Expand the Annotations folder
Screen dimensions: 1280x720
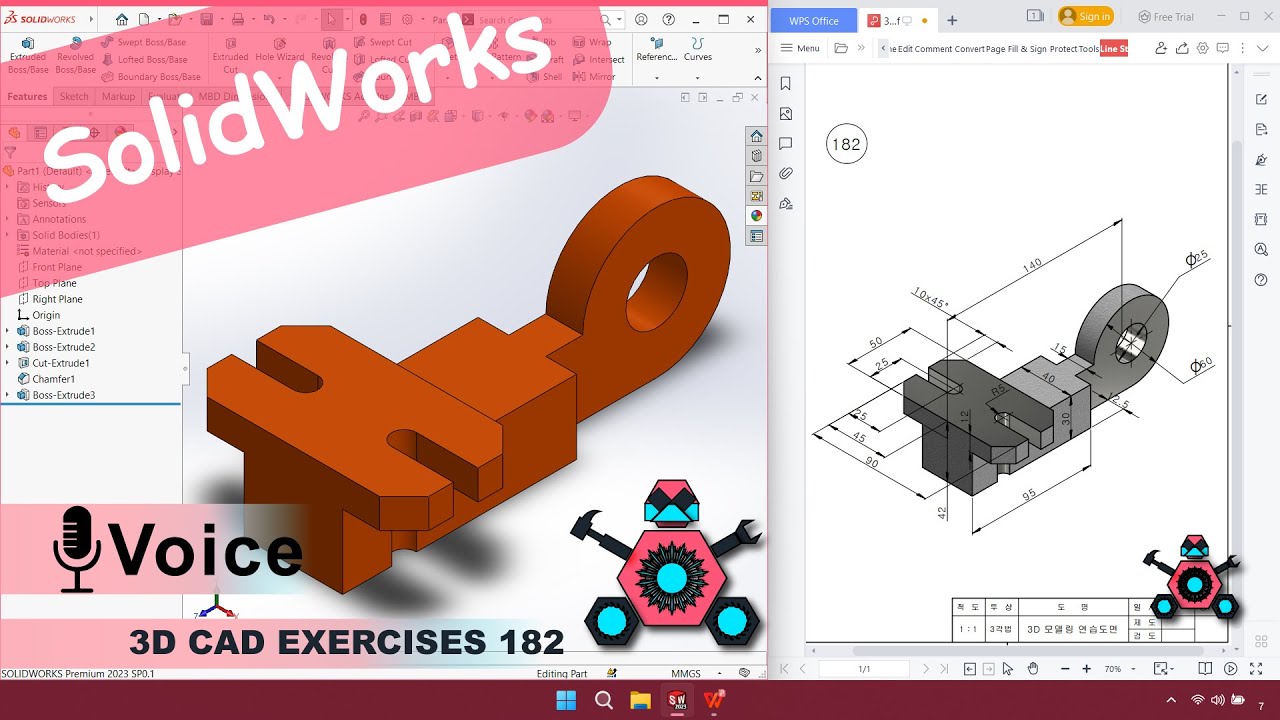[x=8, y=219]
